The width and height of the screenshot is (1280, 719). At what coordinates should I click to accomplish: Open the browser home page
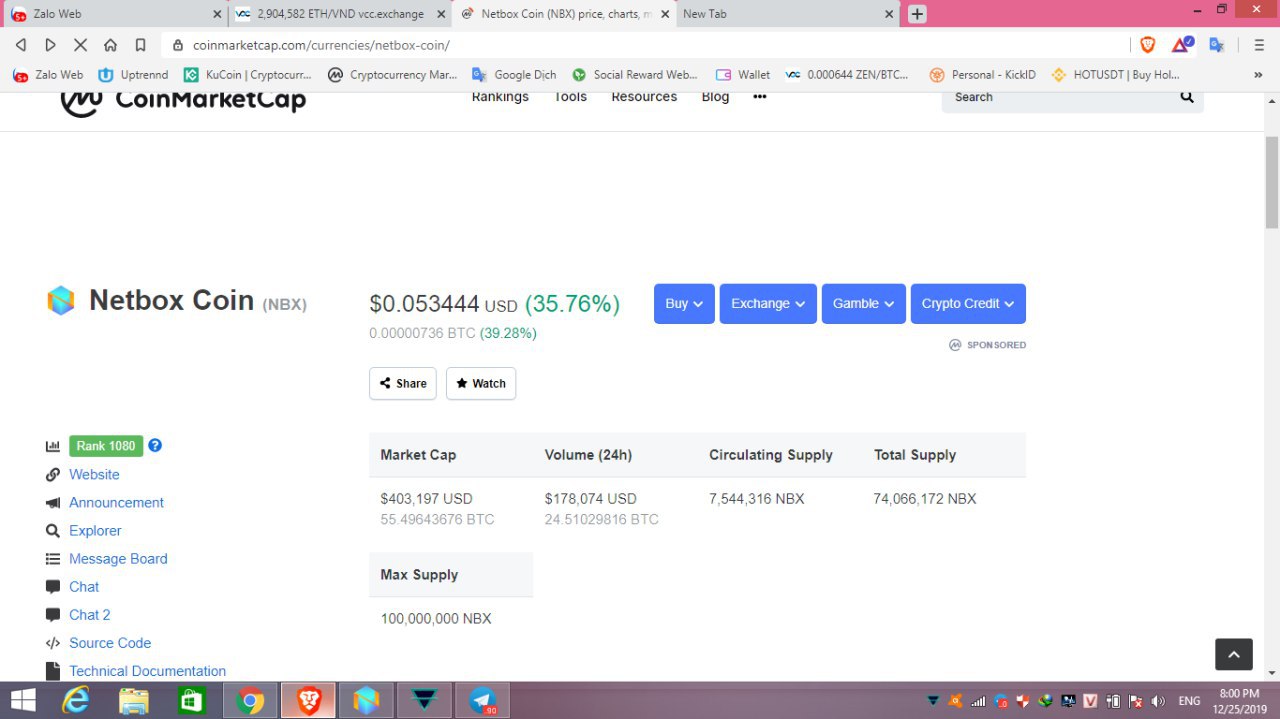coord(111,45)
